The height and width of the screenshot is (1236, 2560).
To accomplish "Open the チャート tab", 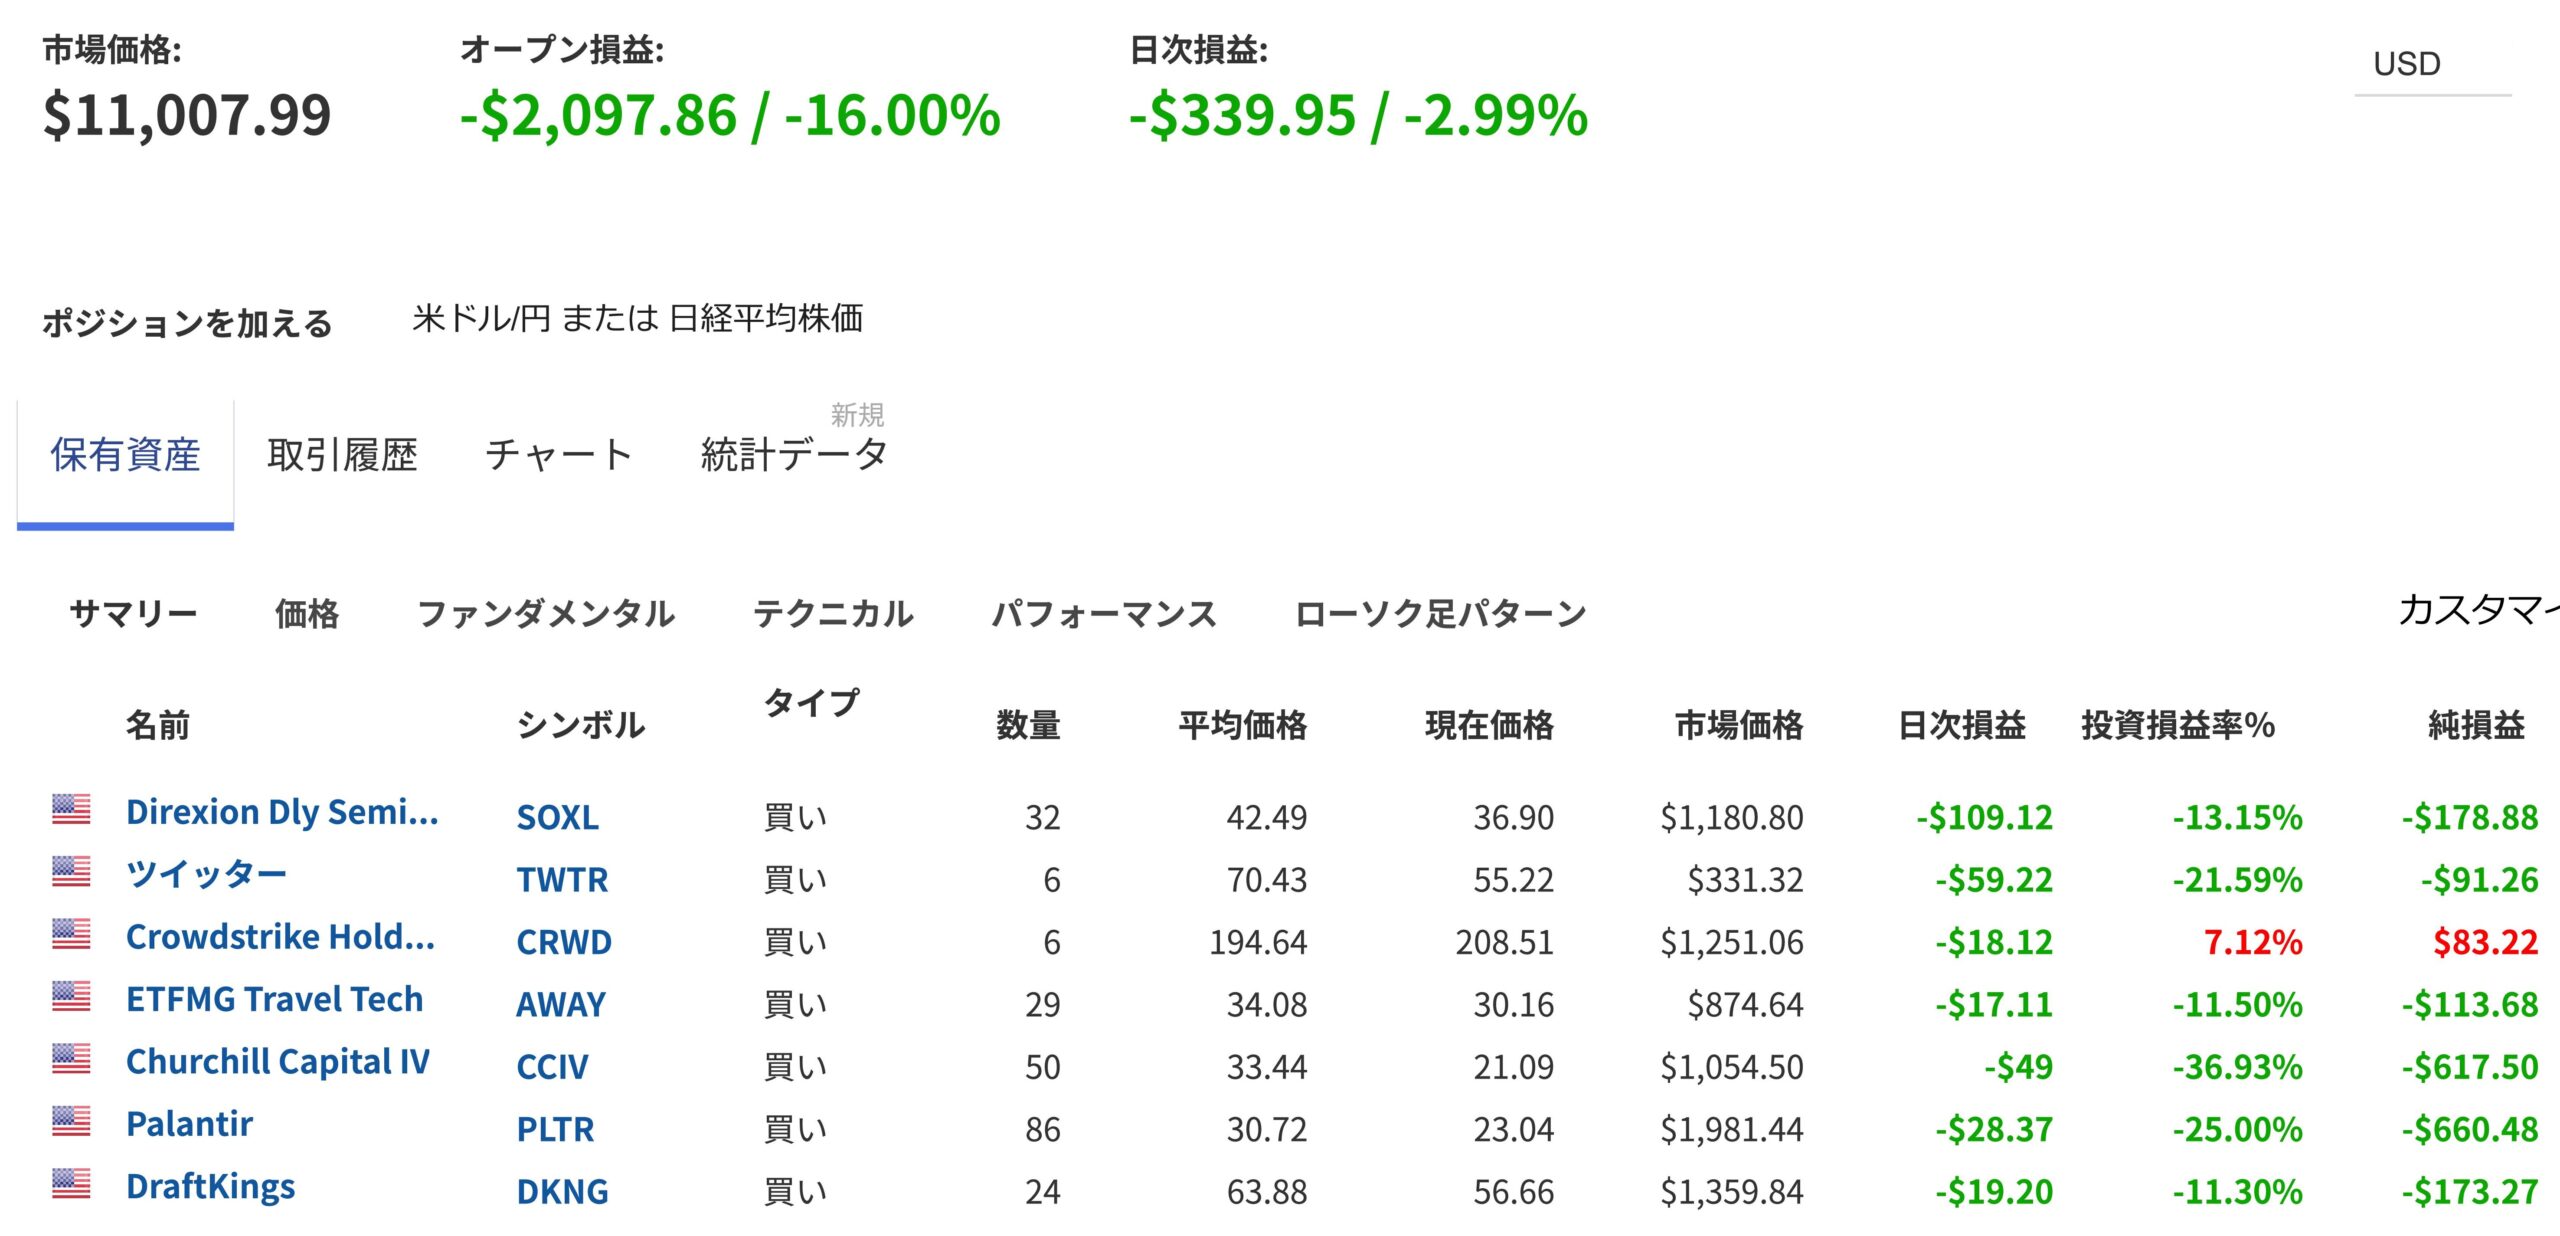I will click(x=559, y=455).
